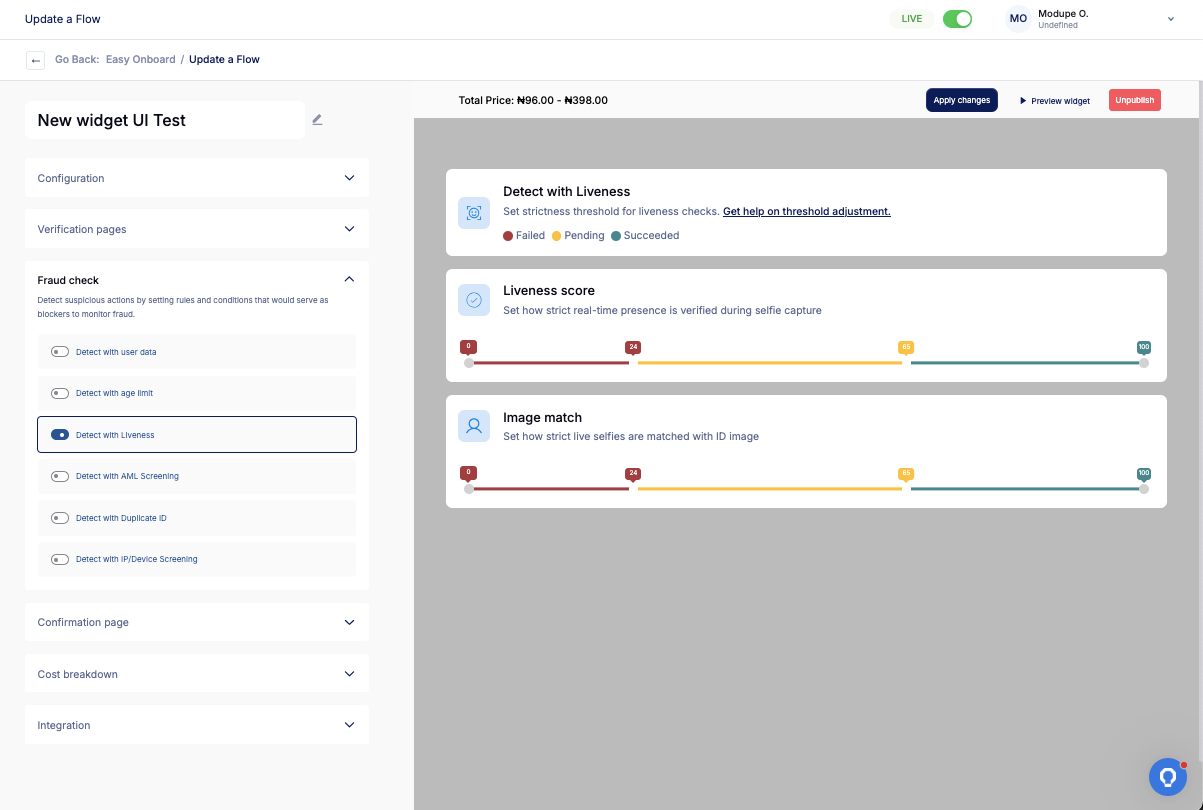Expand the Cost breakdown section
1203x810 pixels.
tap(197, 674)
